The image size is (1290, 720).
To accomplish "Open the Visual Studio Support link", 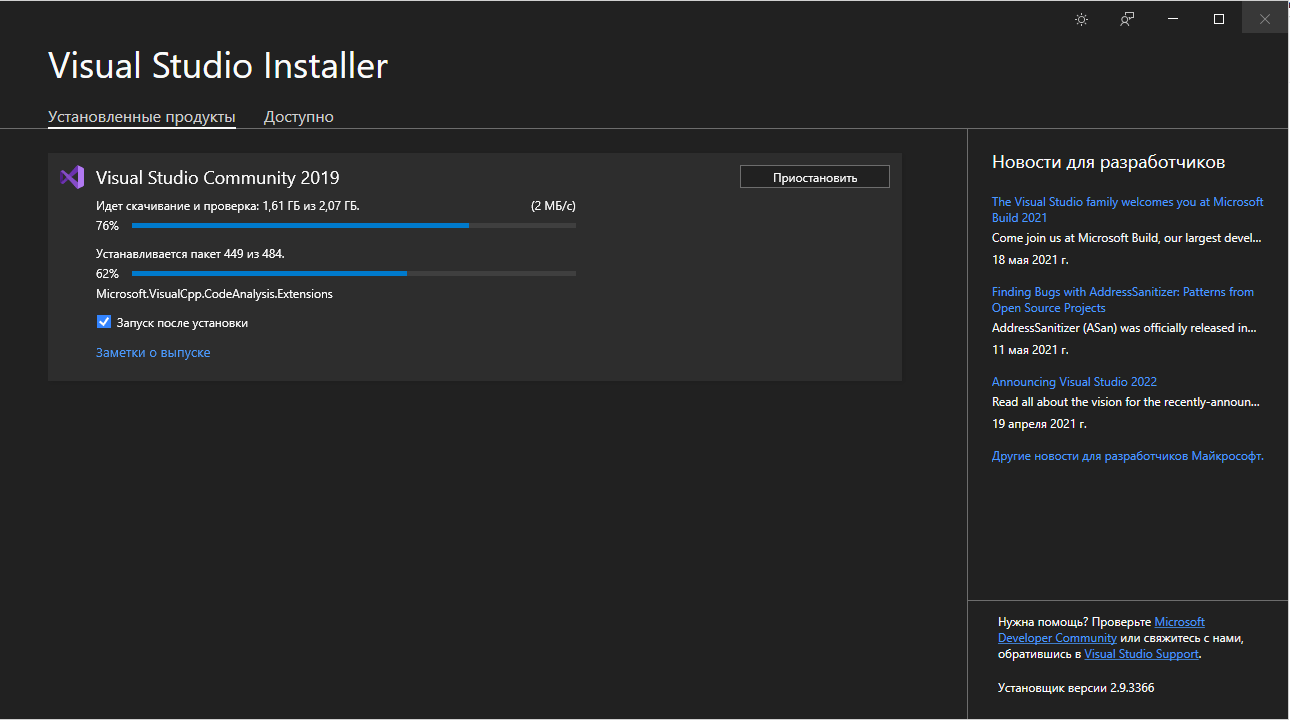I will (x=1141, y=654).
